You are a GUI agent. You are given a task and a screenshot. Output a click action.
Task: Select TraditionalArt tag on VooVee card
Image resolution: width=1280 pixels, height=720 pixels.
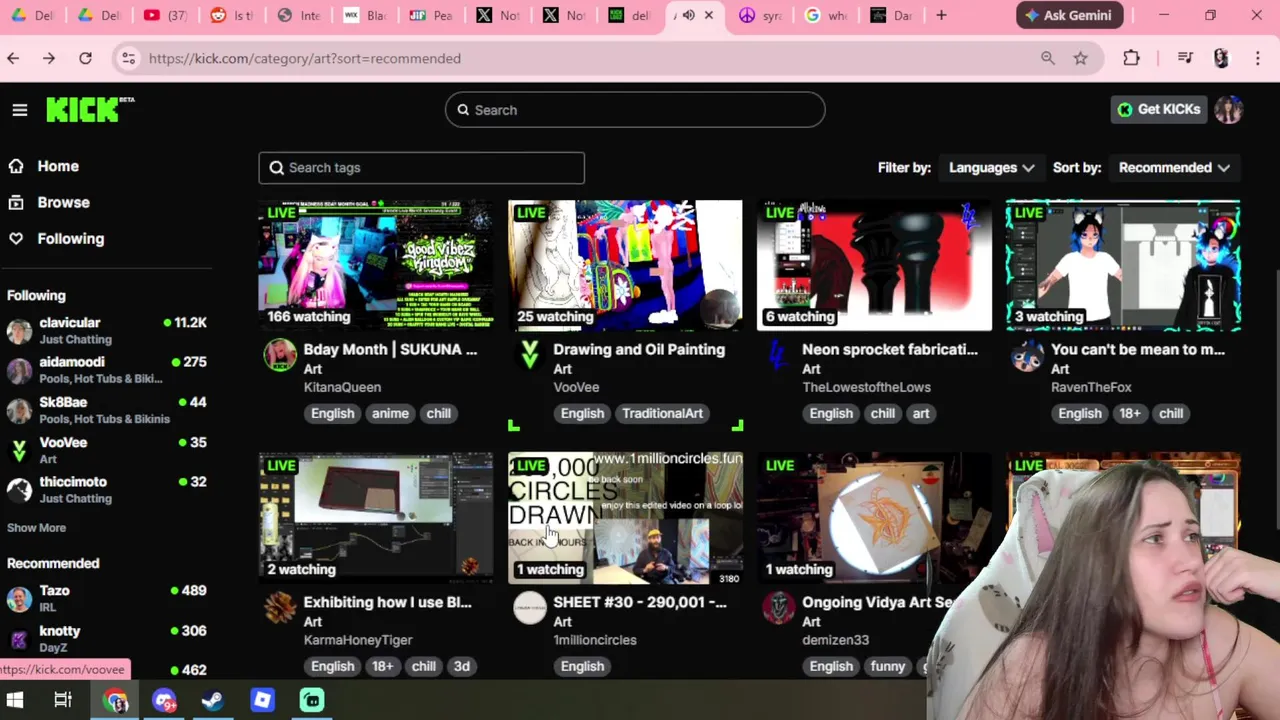[x=662, y=413]
